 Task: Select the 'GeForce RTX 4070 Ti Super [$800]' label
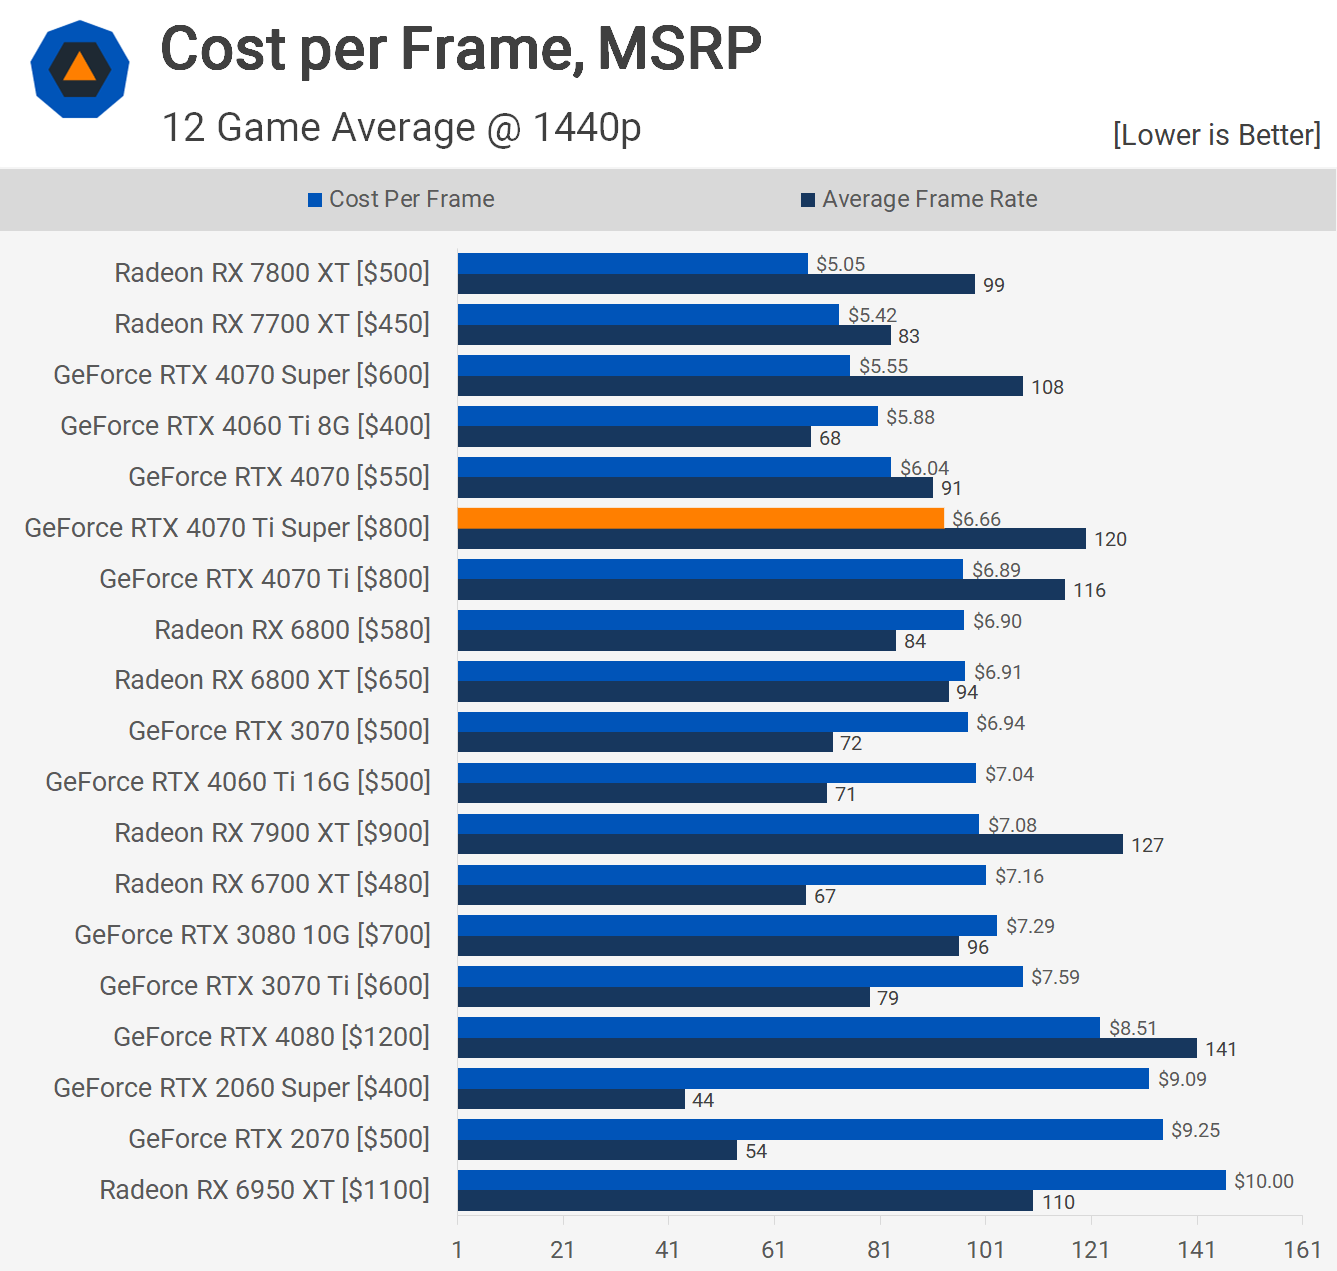[x=227, y=528]
